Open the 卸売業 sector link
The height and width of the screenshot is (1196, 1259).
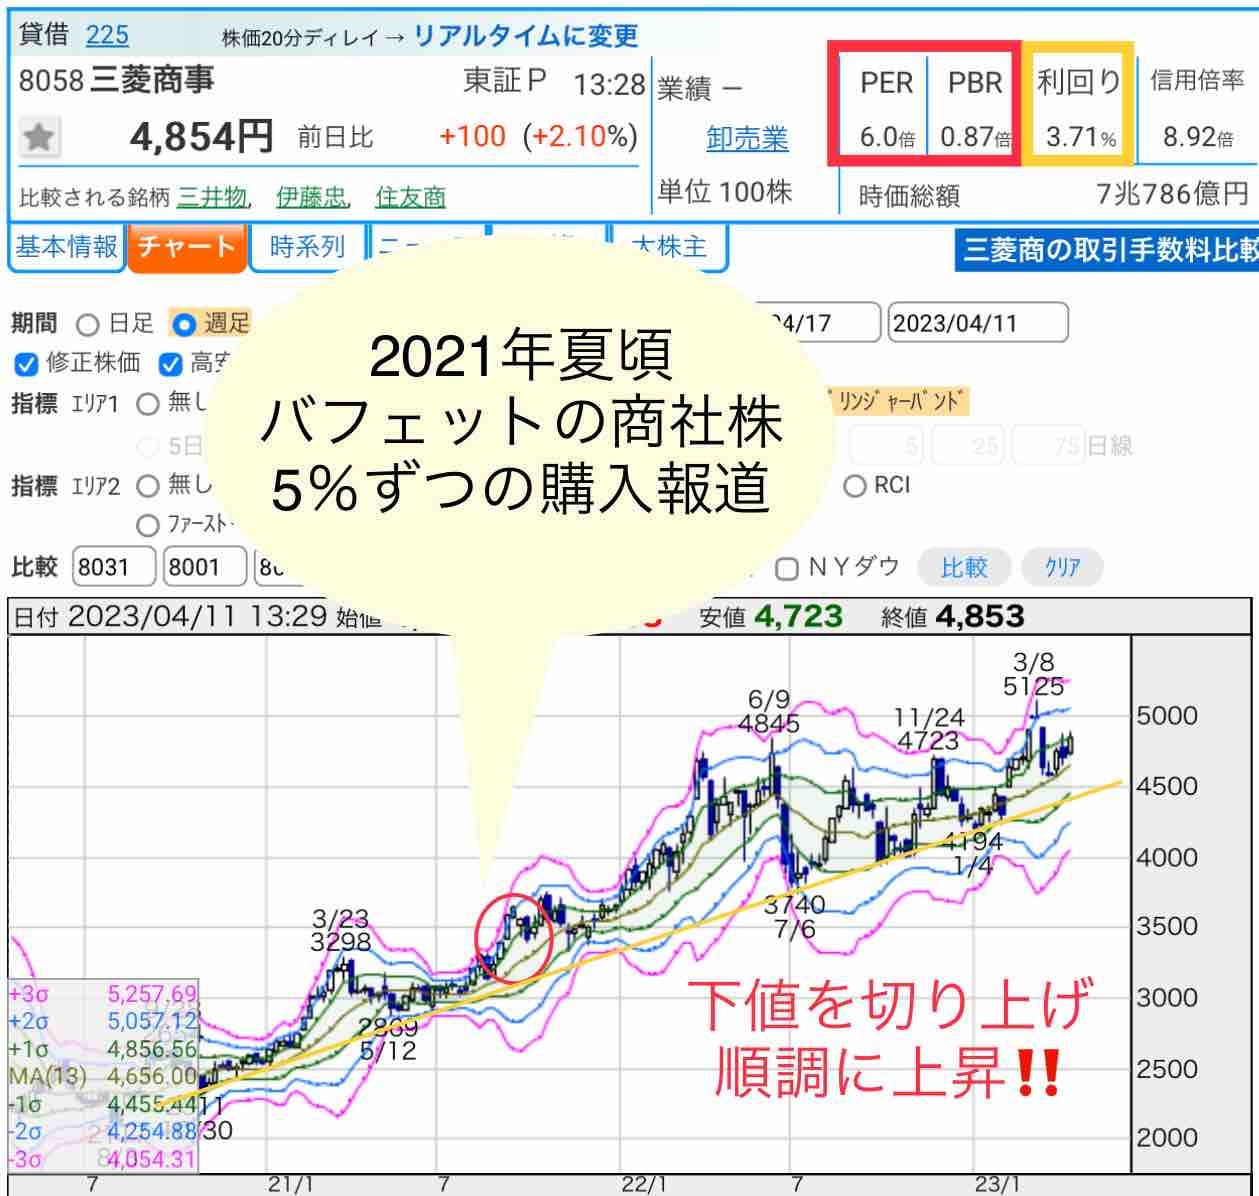747,138
